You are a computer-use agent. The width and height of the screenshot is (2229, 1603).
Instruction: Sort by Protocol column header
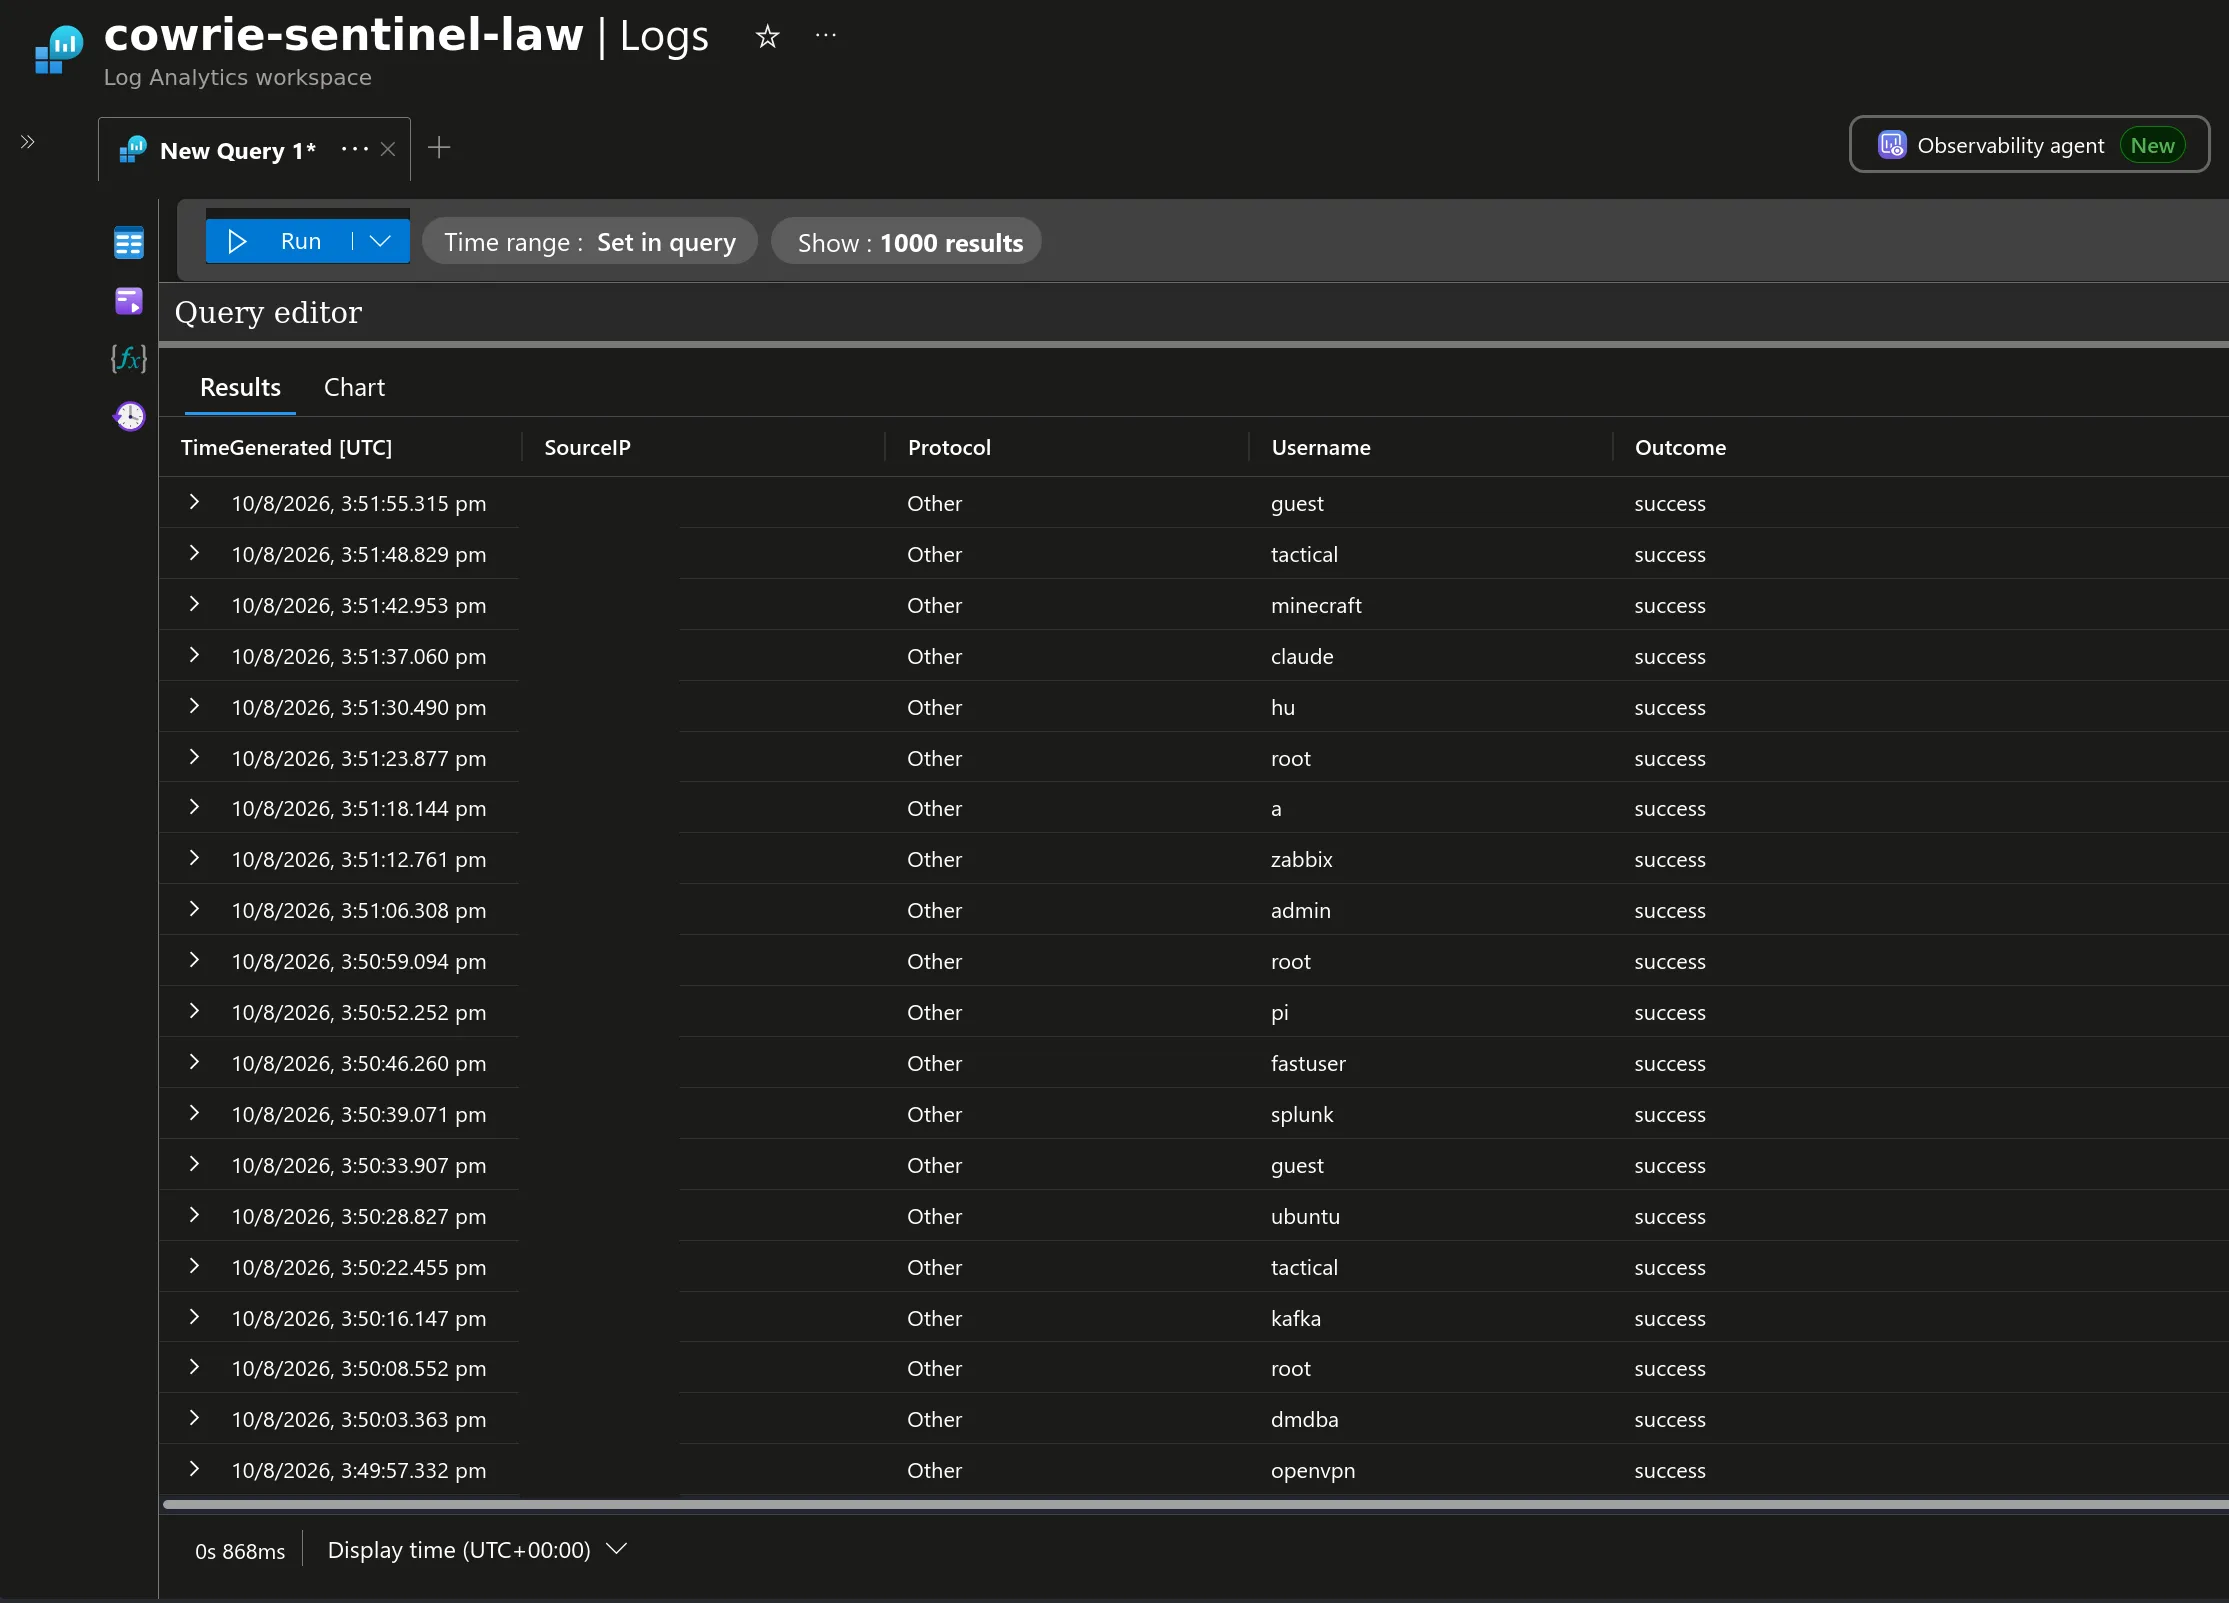pyautogui.click(x=949, y=447)
